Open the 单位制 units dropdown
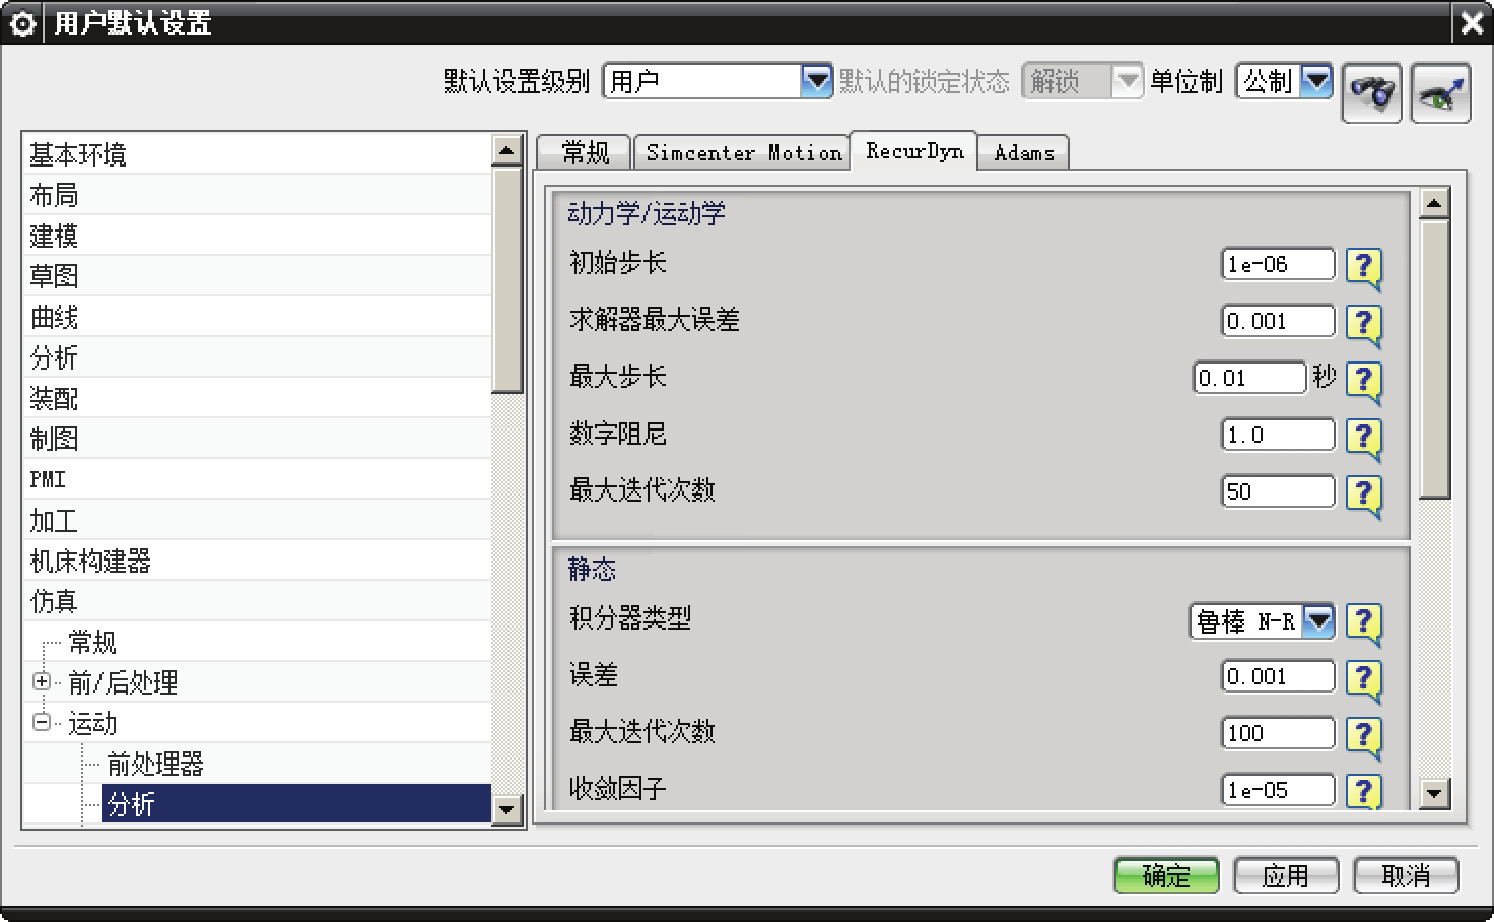The width and height of the screenshot is (1494, 922). pos(1316,81)
